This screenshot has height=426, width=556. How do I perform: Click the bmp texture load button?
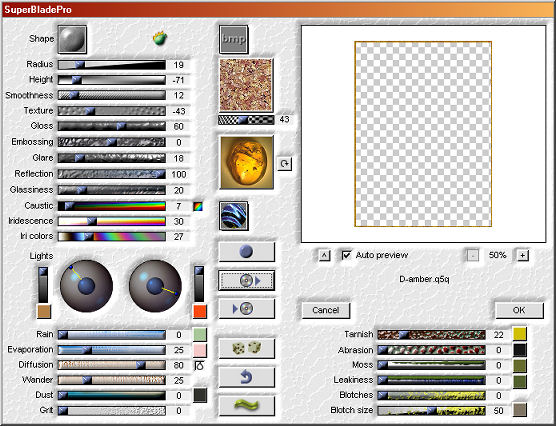(233, 39)
